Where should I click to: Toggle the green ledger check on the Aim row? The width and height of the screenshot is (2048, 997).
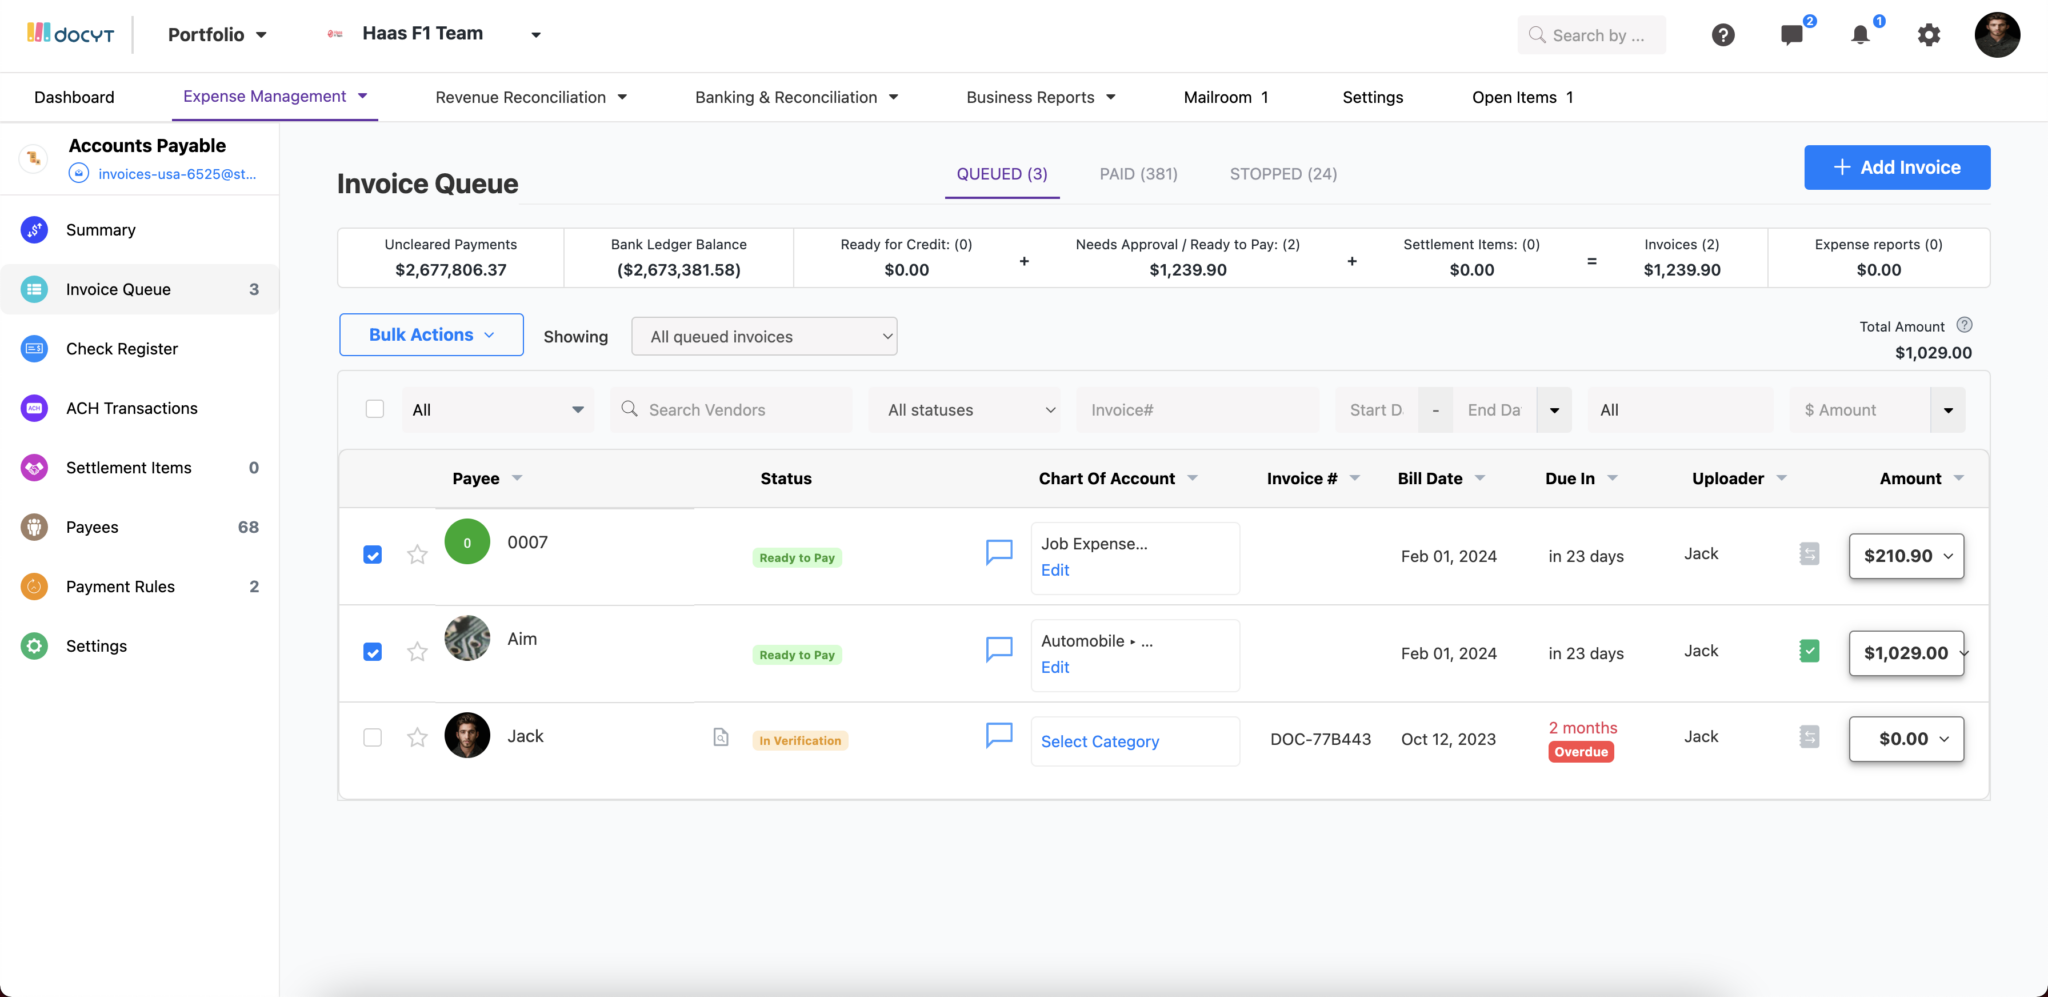click(1809, 650)
